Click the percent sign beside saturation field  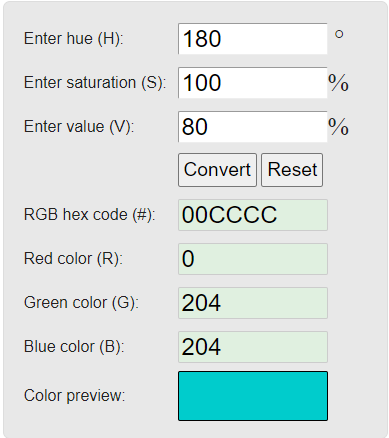click(338, 83)
